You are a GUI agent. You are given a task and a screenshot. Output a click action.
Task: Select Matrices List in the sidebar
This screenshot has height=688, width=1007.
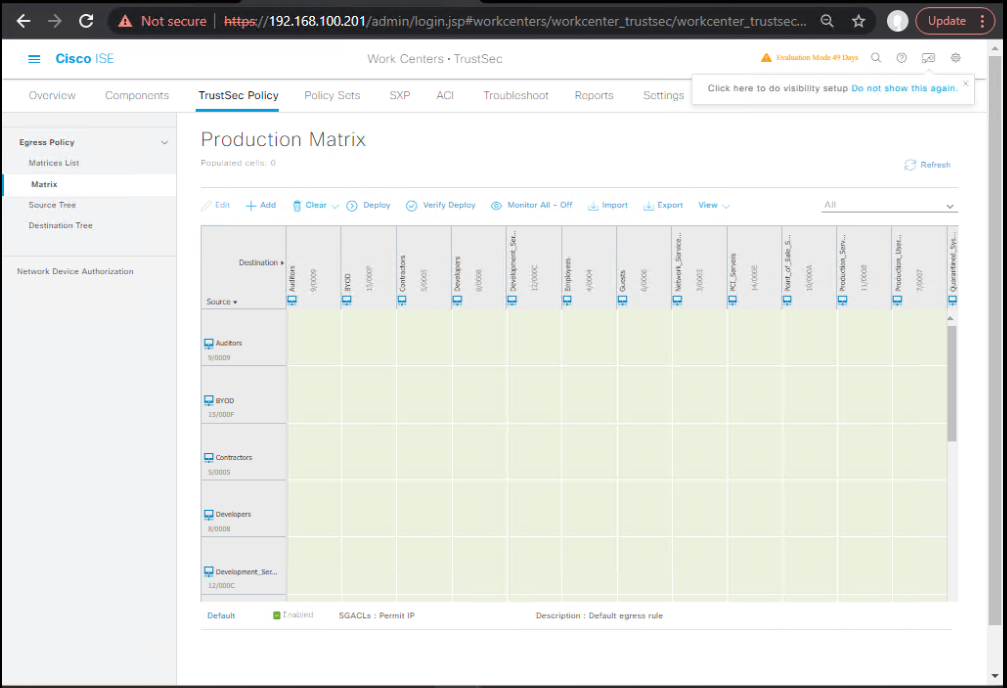point(54,163)
